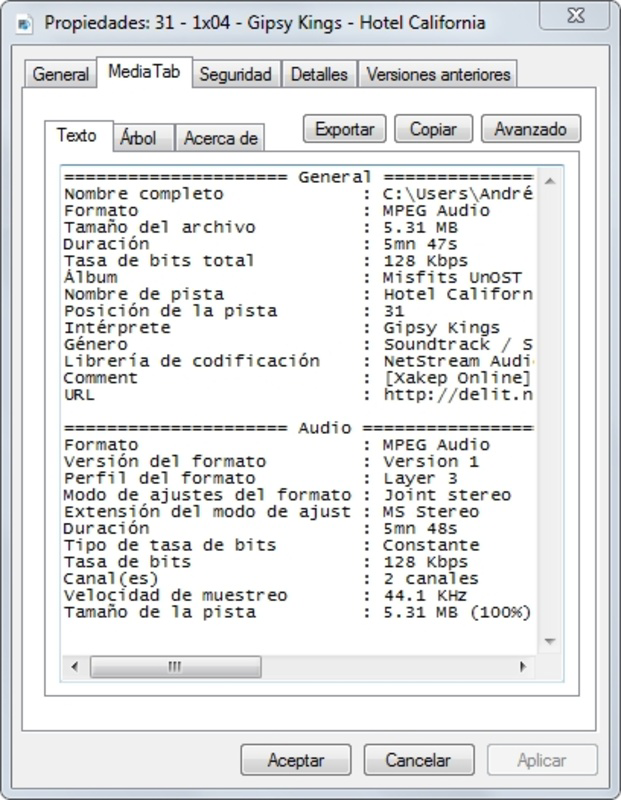Open the Seguridad tab
This screenshot has height=800, width=621.
(235, 74)
